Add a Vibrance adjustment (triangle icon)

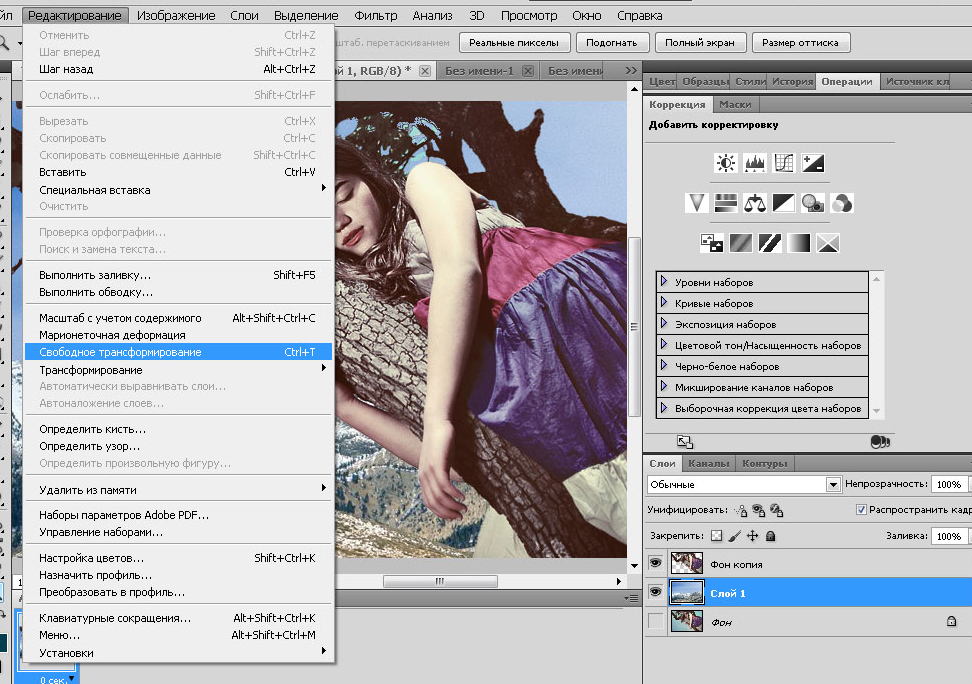click(697, 203)
